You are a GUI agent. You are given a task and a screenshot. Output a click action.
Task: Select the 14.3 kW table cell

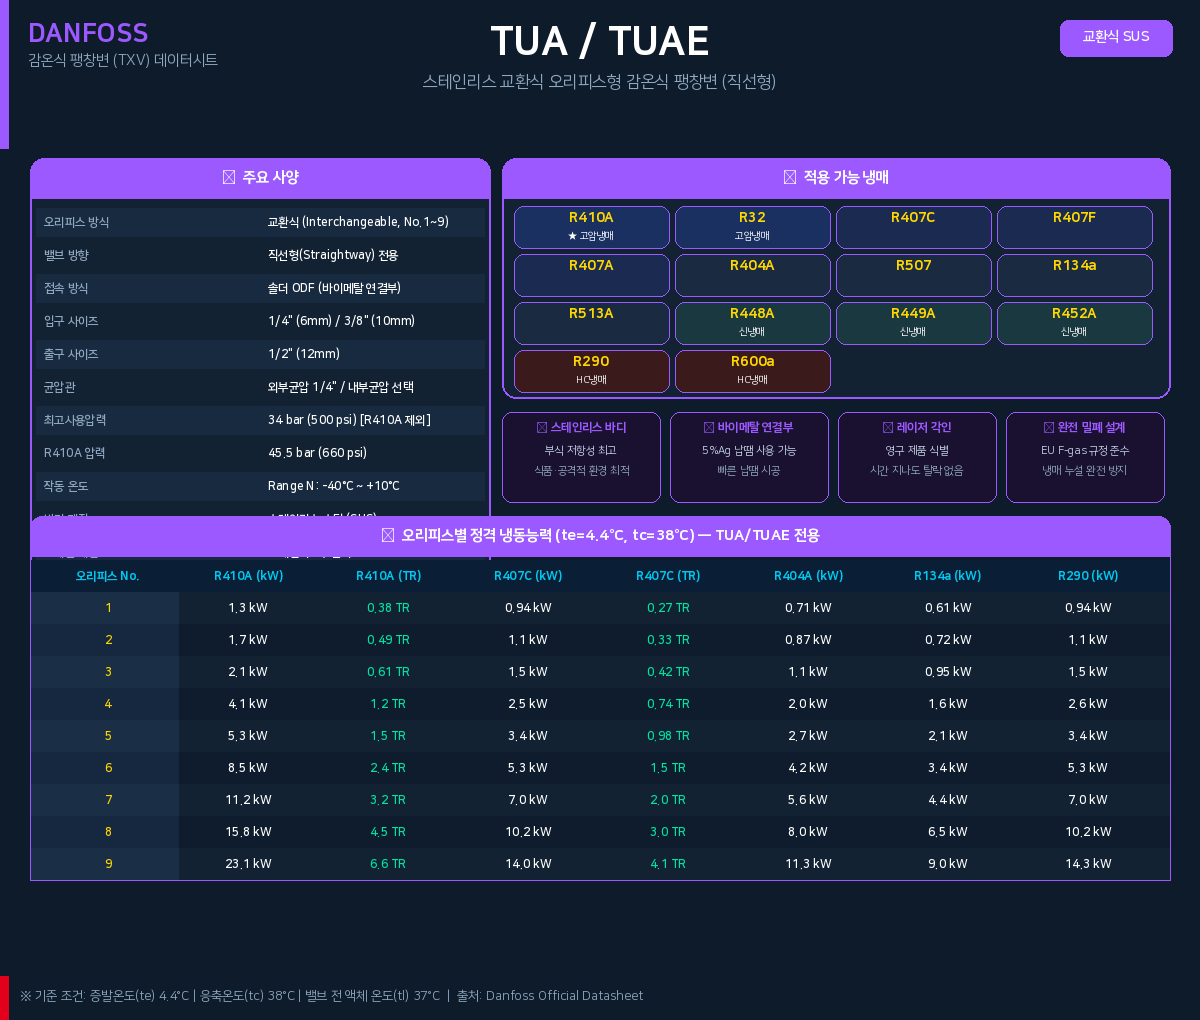1088,864
